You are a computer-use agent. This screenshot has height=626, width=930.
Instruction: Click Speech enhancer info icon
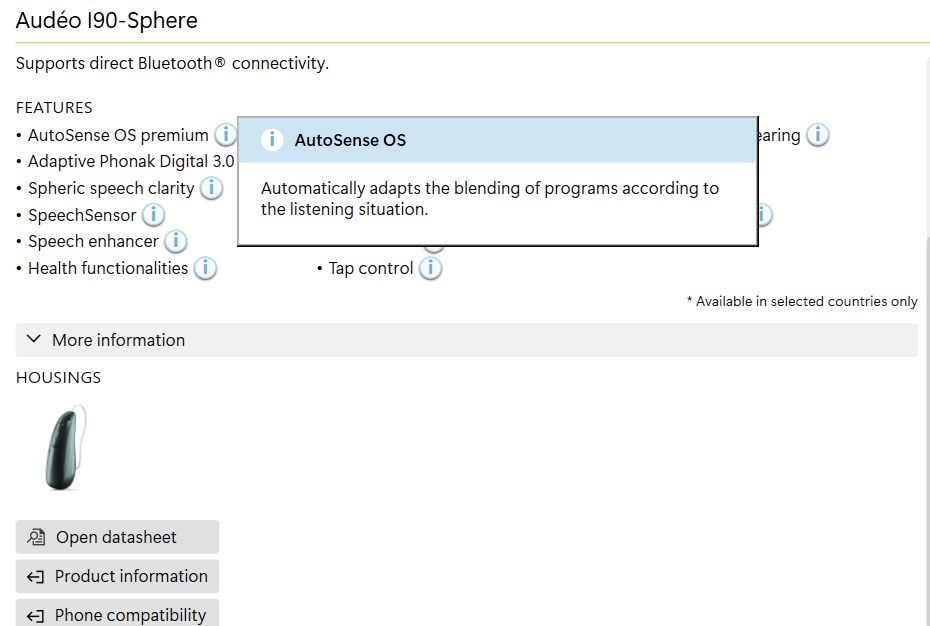point(176,241)
